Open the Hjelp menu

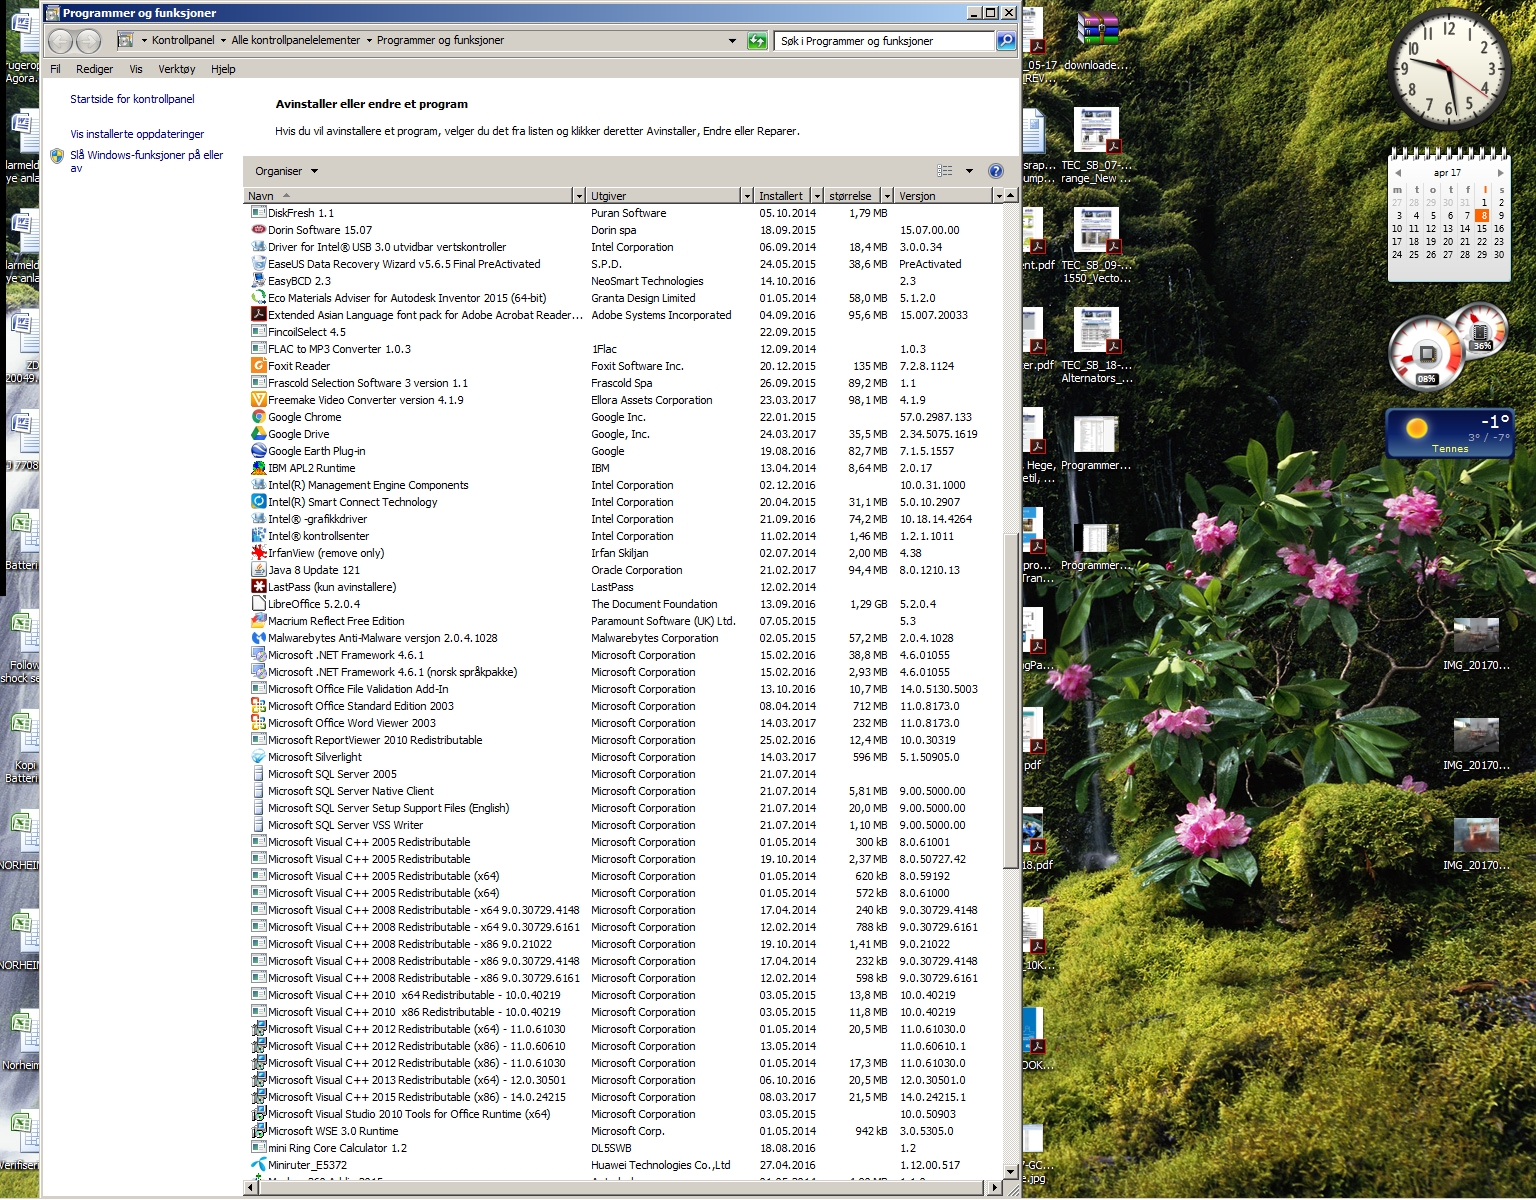(x=223, y=69)
